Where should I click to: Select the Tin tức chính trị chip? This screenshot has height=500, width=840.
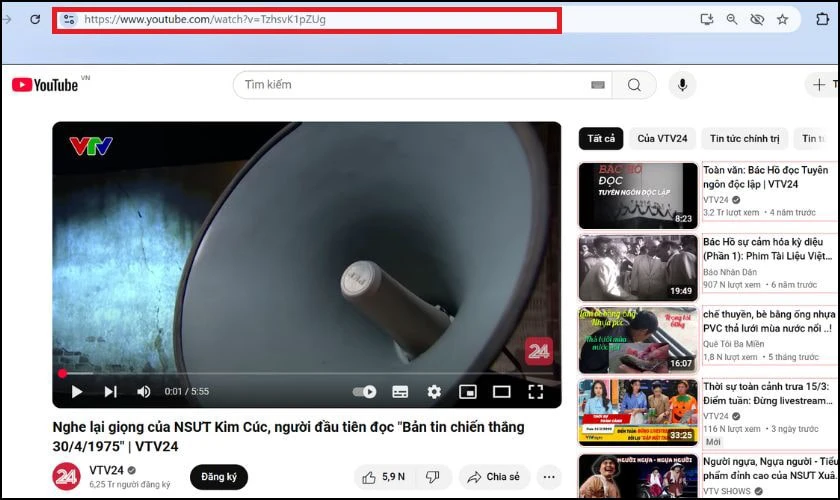(x=745, y=139)
